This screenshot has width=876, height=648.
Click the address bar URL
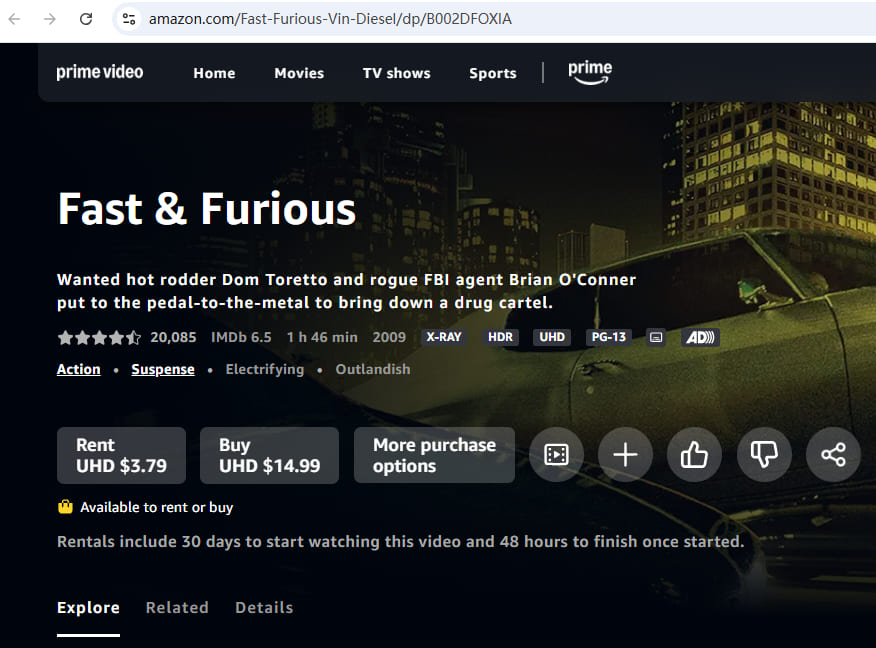click(x=330, y=19)
